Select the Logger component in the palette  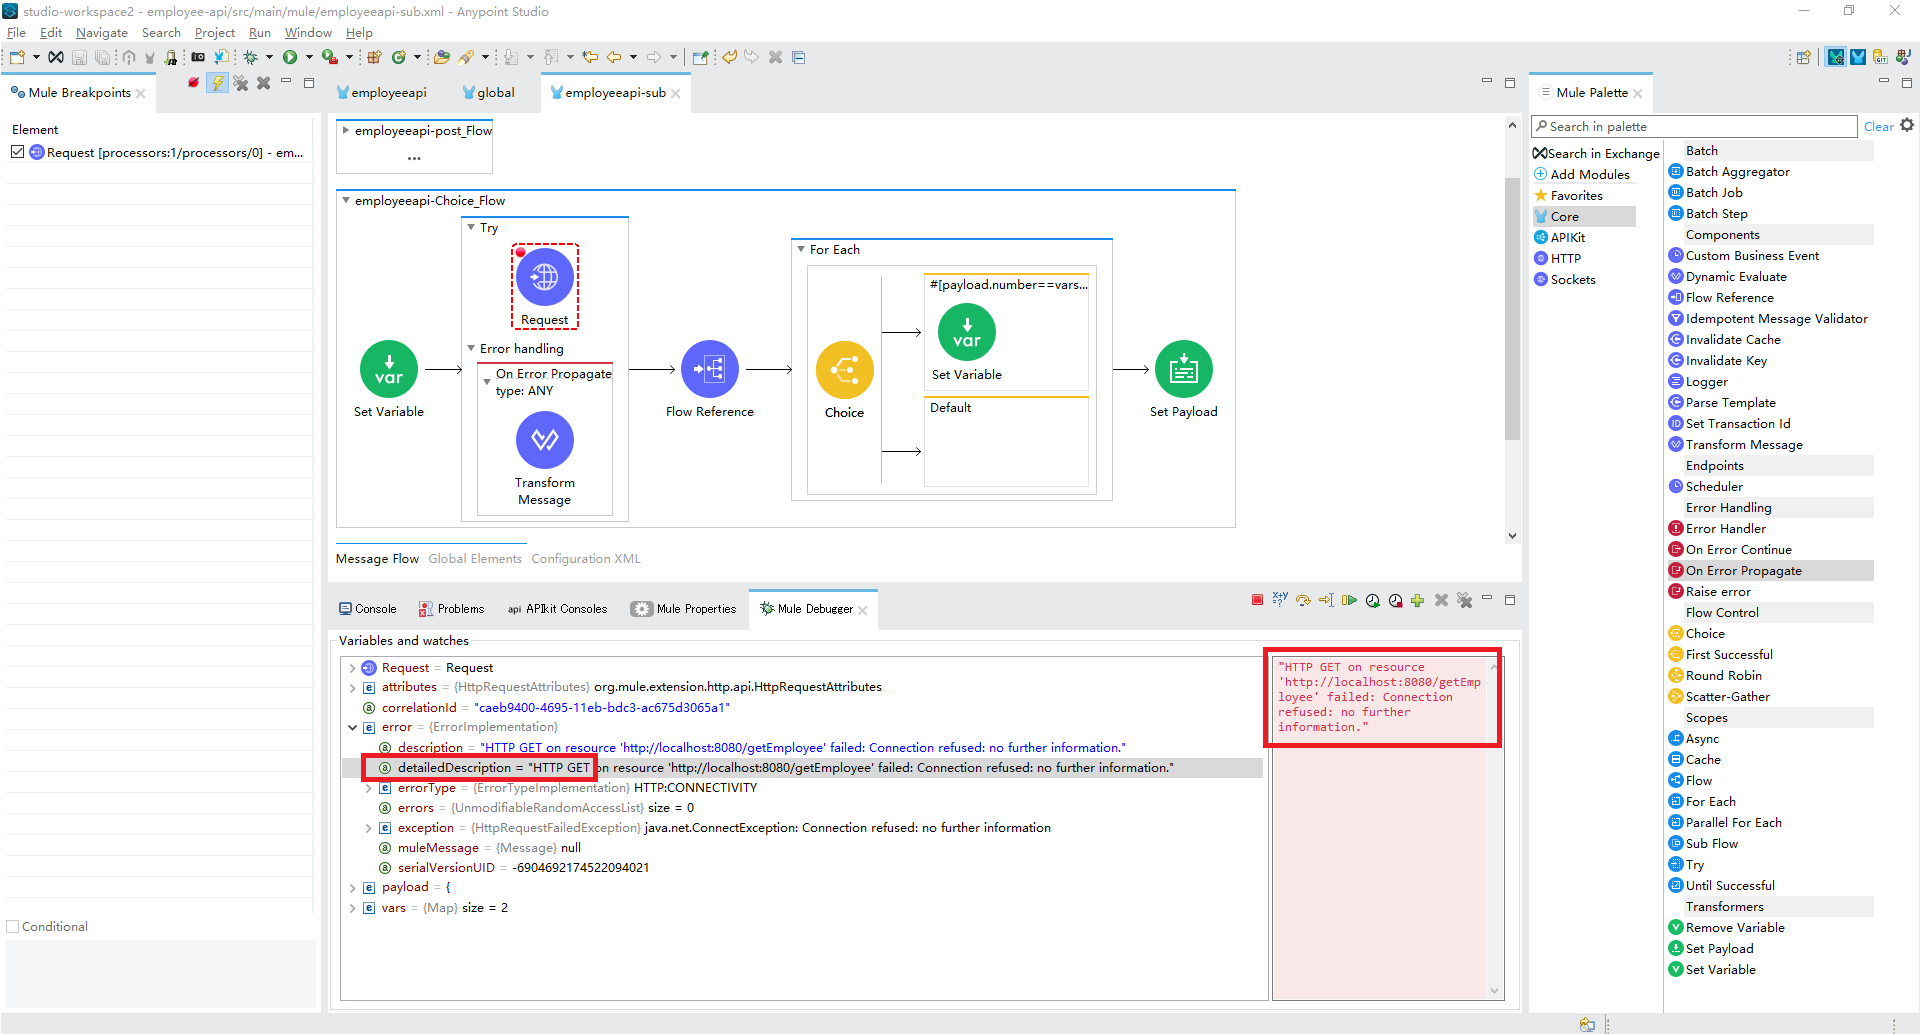(x=1706, y=382)
